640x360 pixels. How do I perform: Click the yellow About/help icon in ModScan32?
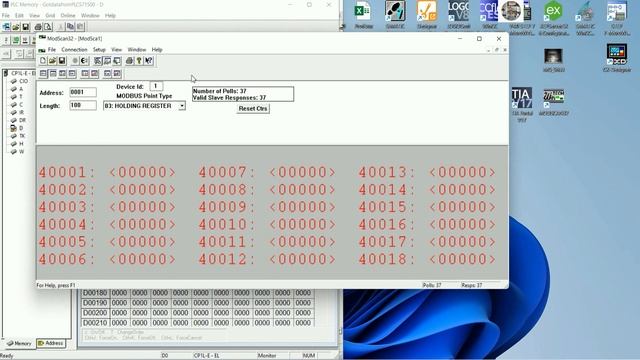(139, 61)
